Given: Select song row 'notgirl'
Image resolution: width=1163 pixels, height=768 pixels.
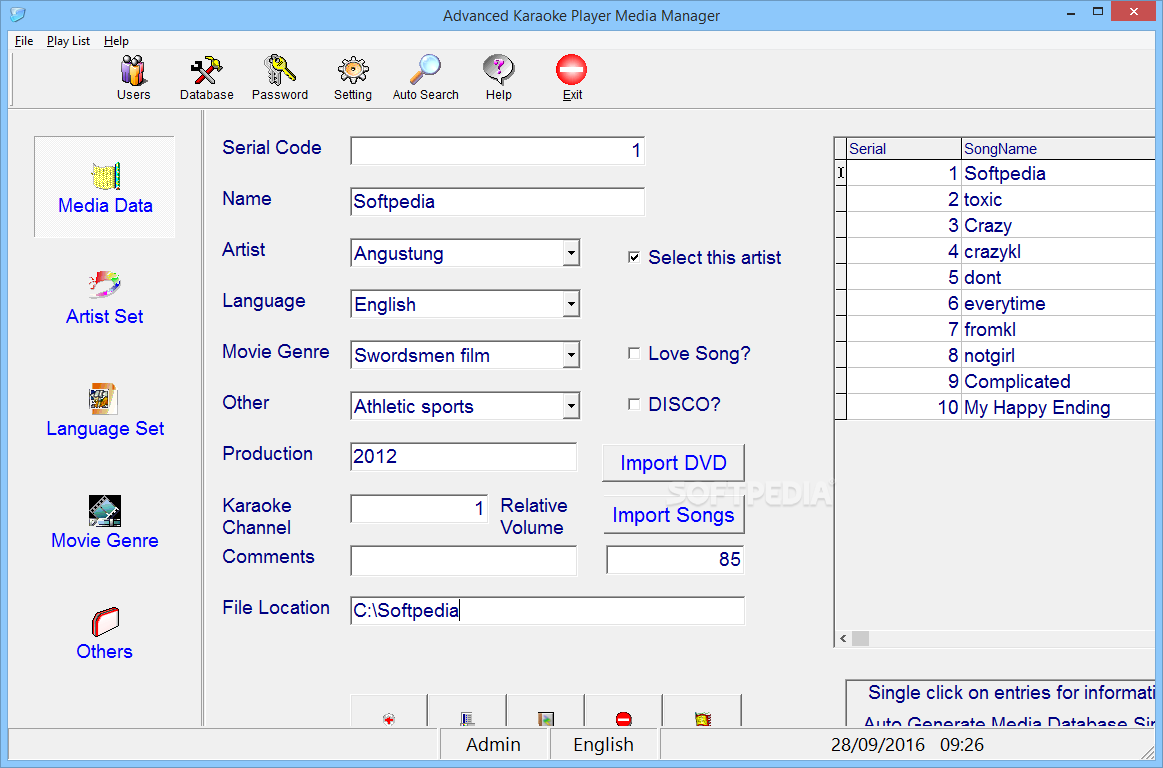Looking at the screenshot, I should (x=1001, y=355).
